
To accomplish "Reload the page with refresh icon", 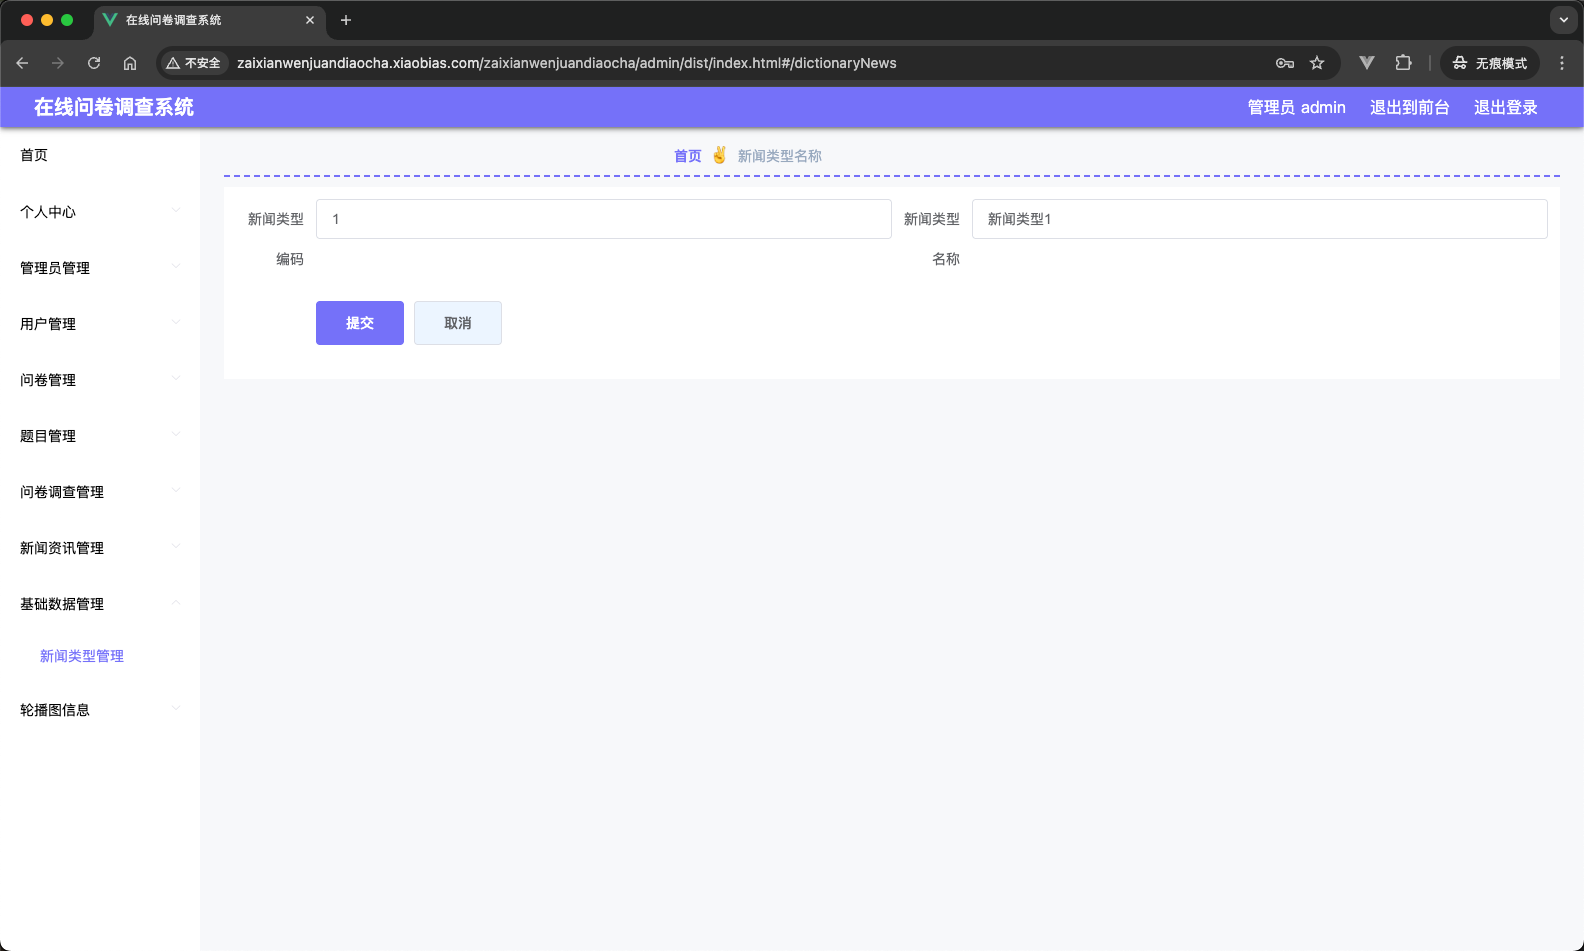I will [94, 63].
